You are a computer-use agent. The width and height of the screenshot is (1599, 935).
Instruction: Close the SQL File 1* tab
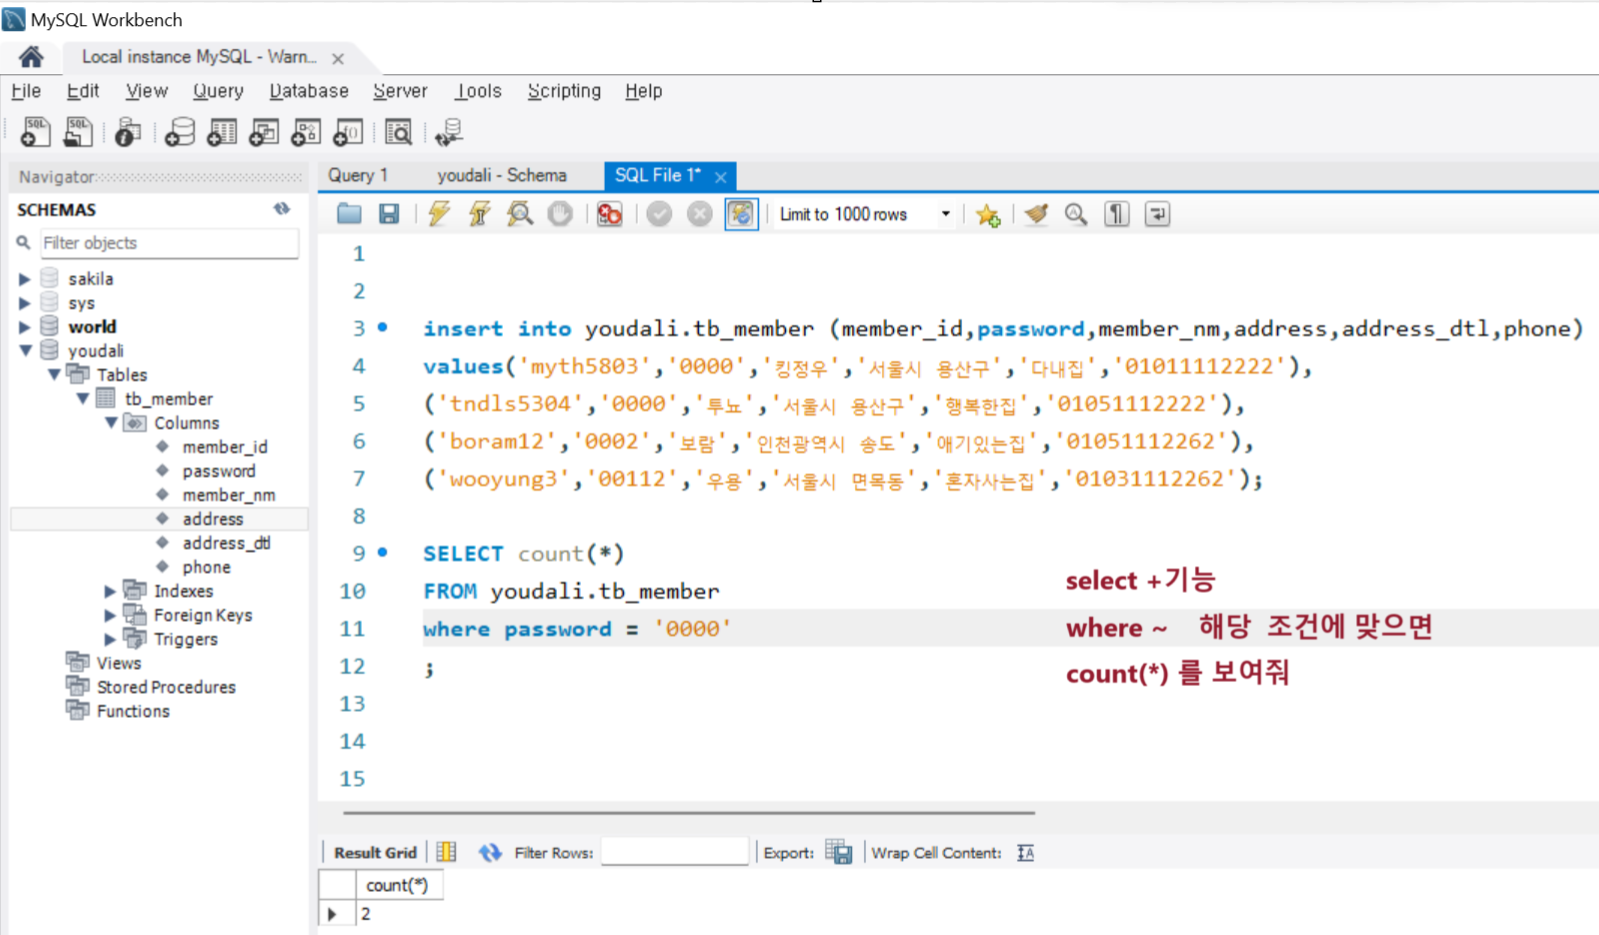[x=720, y=177]
